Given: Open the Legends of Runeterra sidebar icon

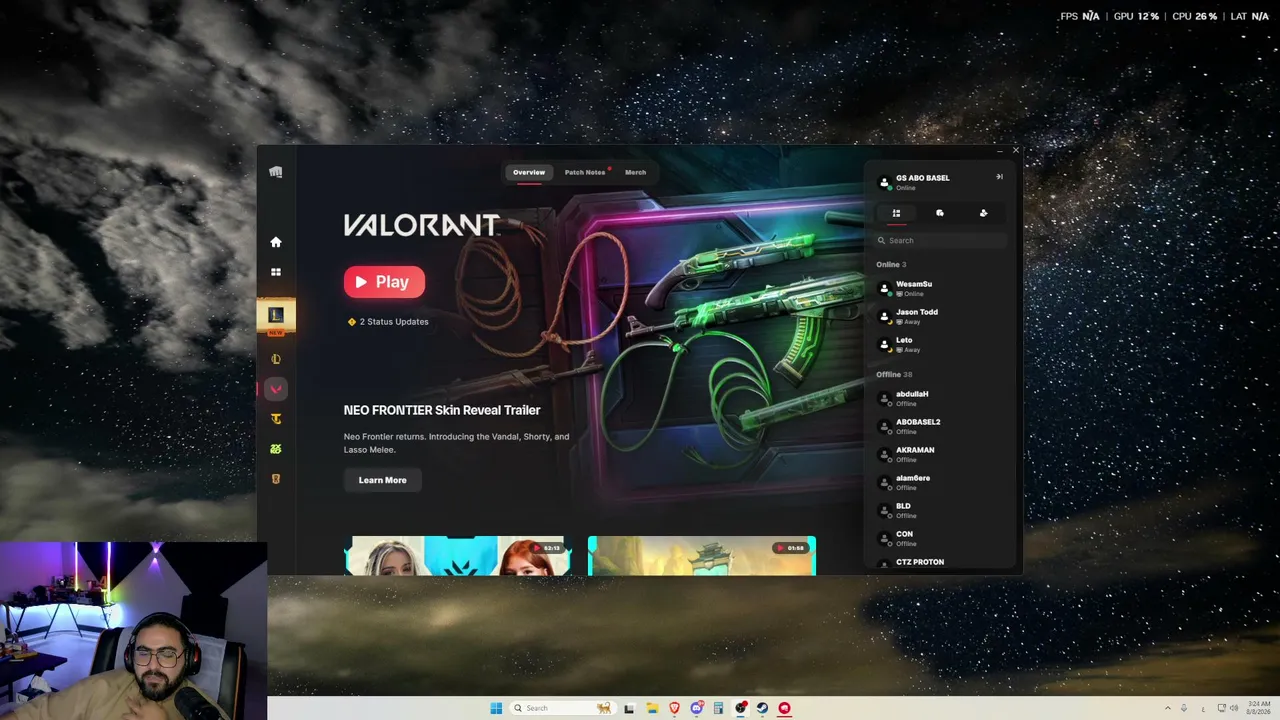Looking at the screenshot, I should point(276,479).
